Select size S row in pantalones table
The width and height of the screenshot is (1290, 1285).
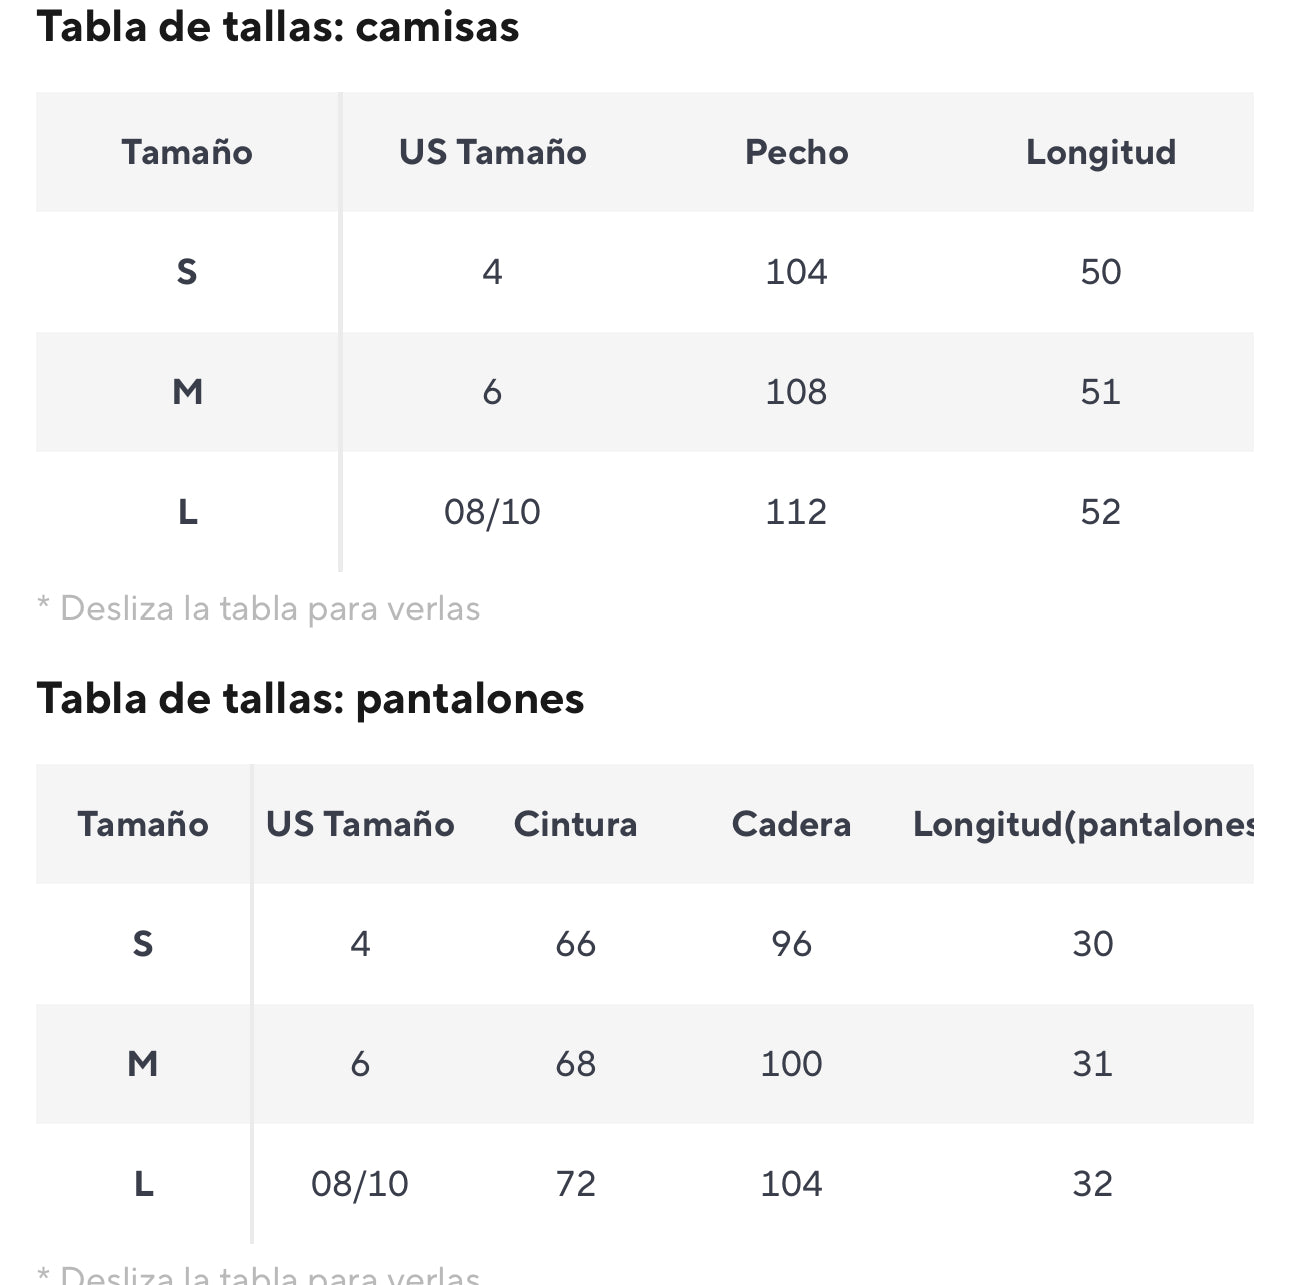point(143,944)
